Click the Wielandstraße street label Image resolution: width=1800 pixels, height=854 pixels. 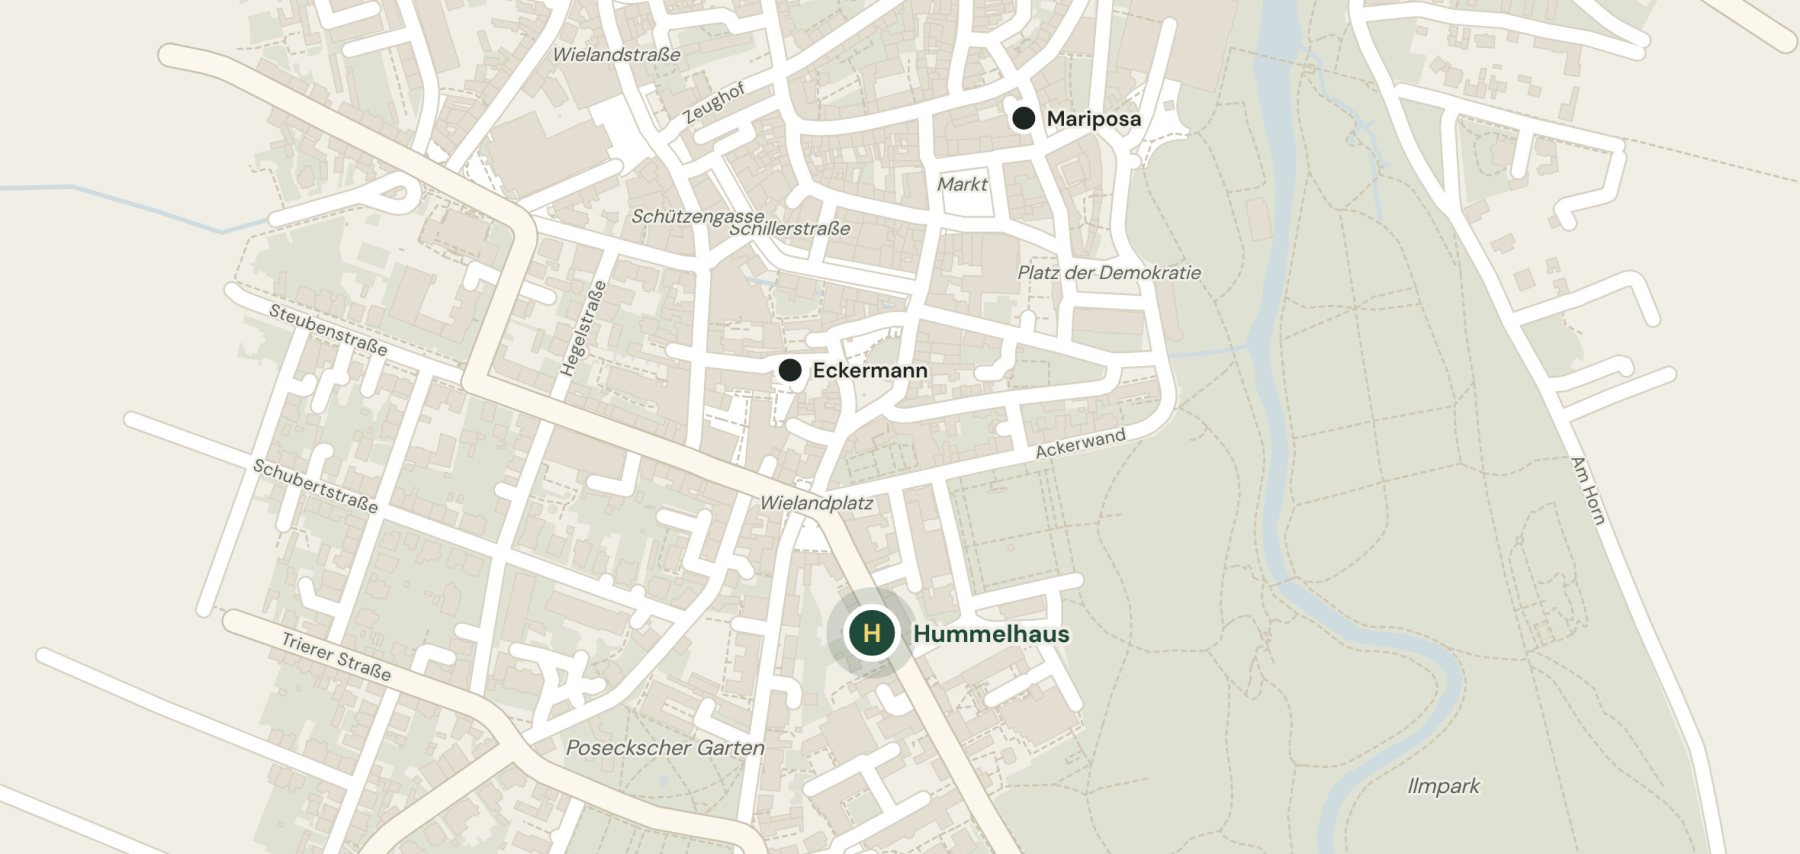tap(616, 55)
